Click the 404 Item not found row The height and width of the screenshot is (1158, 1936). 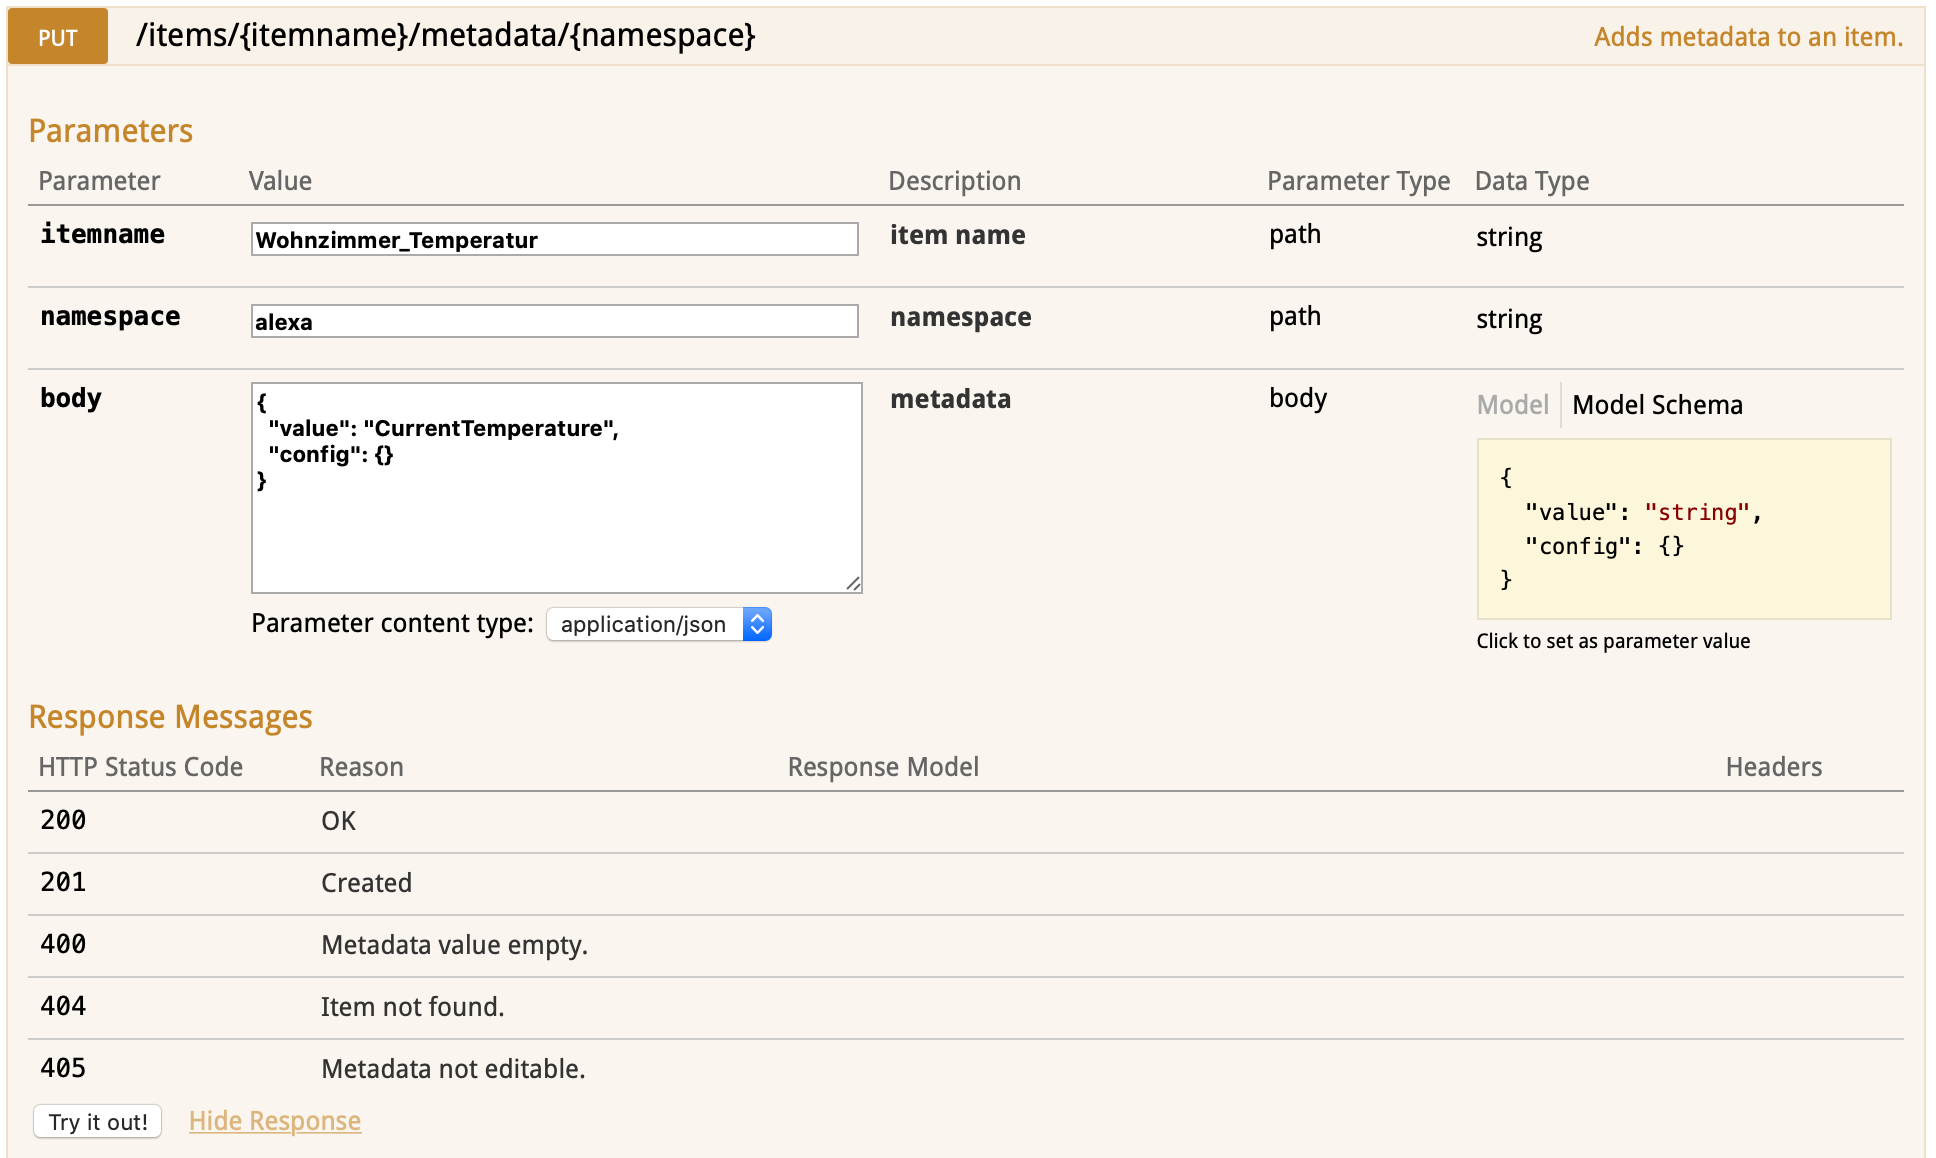(x=412, y=1007)
